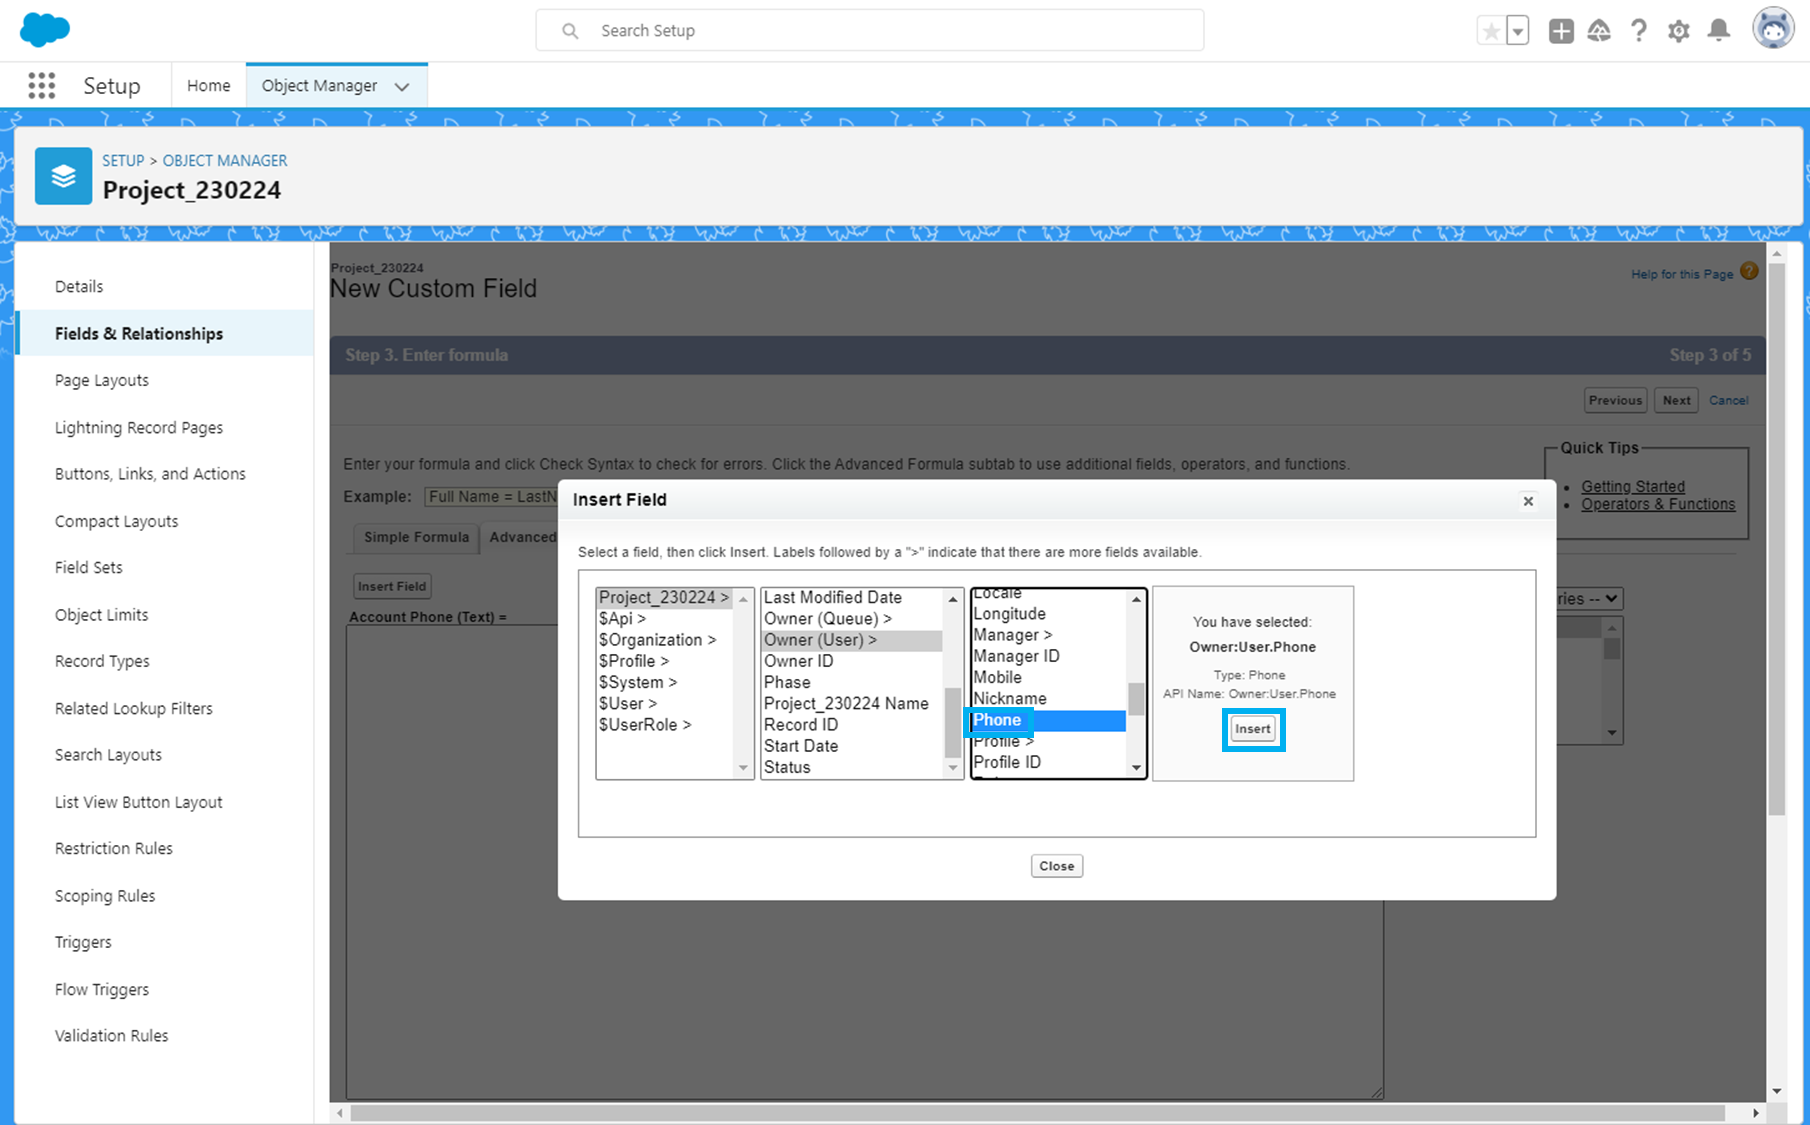Click the second list's scroll-up arrow
1810x1125 pixels.
(x=953, y=599)
